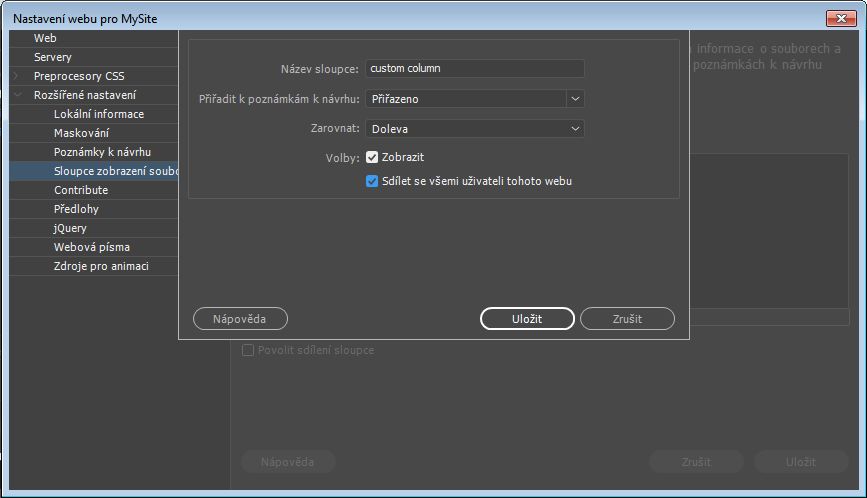Screen dimensions: 867x498
Task: Open Contribute settings
Action: pyautogui.click(x=93, y=190)
